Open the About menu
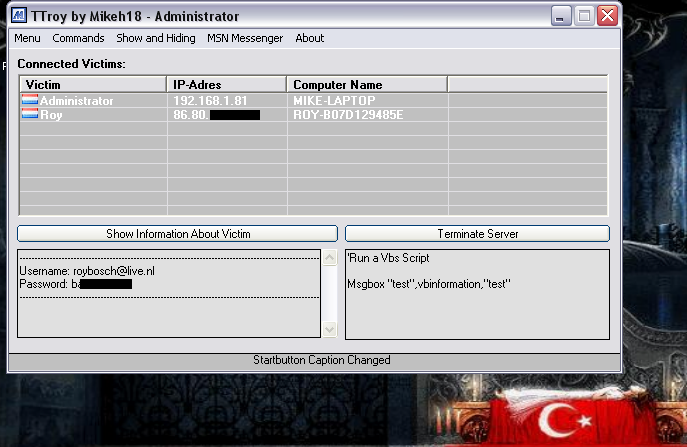 tap(310, 38)
